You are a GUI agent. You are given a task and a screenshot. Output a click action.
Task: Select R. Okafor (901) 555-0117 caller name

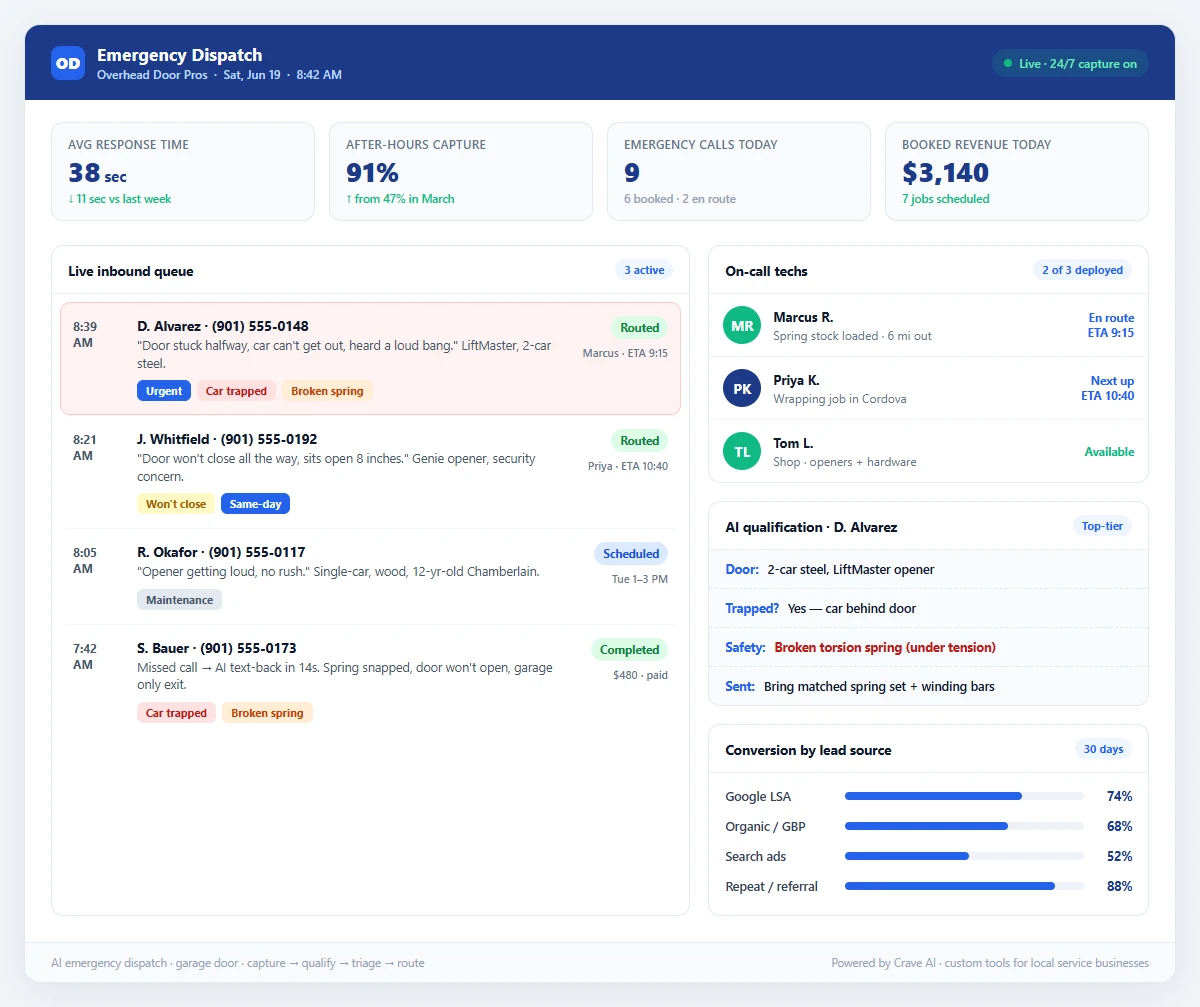tap(221, 552)
